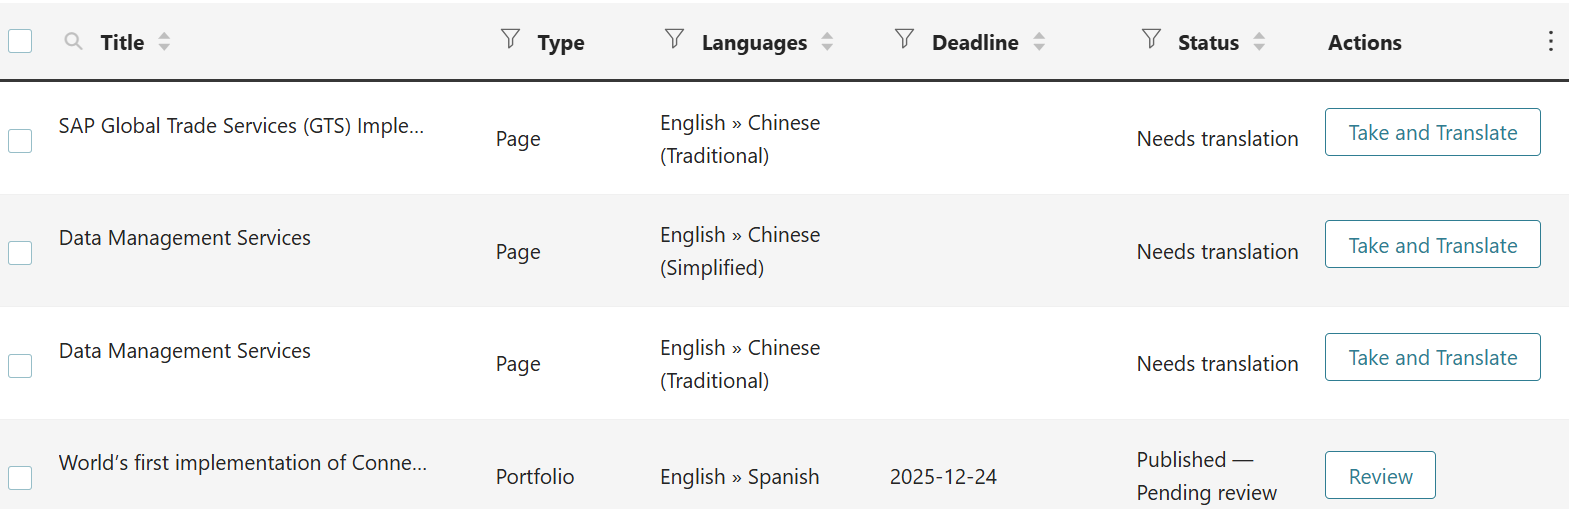Sort the table by Status
The height and width of the screenshot is (509, 1569).
(x=1259, y=42)
